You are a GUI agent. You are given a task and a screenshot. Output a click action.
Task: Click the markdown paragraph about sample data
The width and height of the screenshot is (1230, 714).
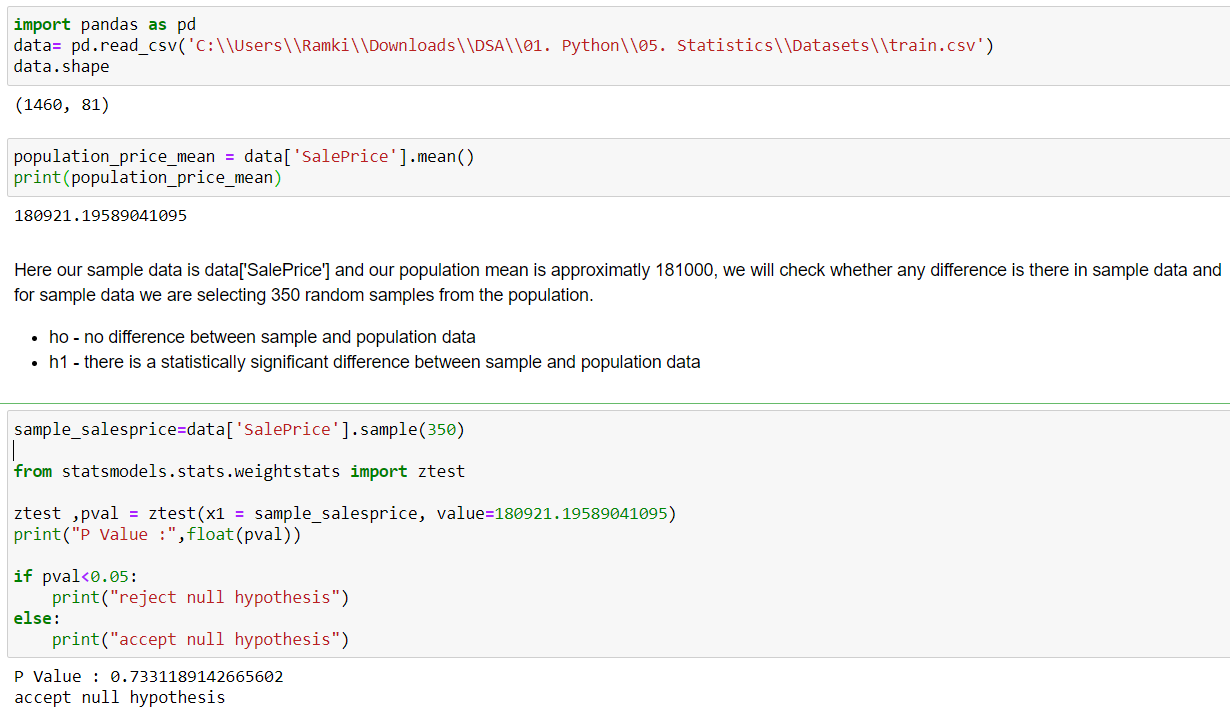click(617, 282)
